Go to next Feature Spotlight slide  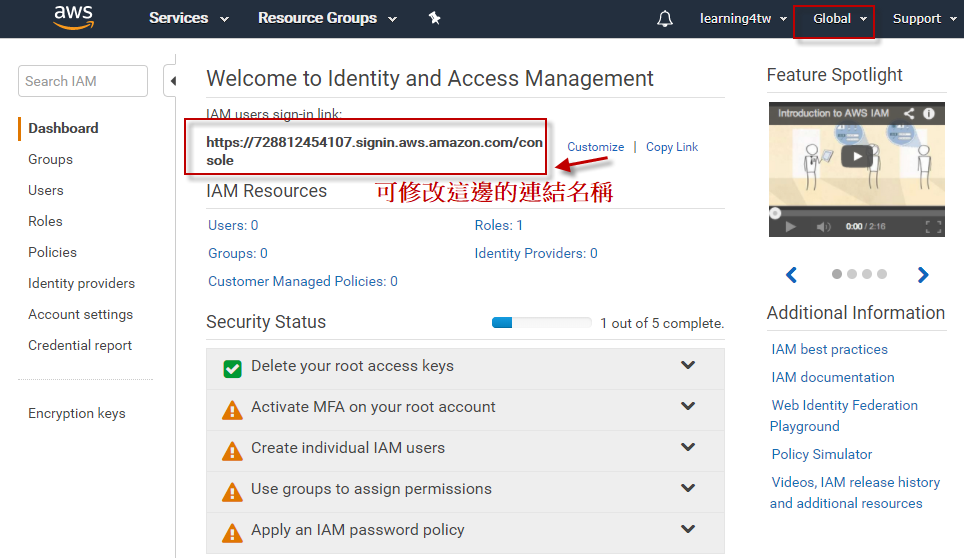(x=922, y=275)
